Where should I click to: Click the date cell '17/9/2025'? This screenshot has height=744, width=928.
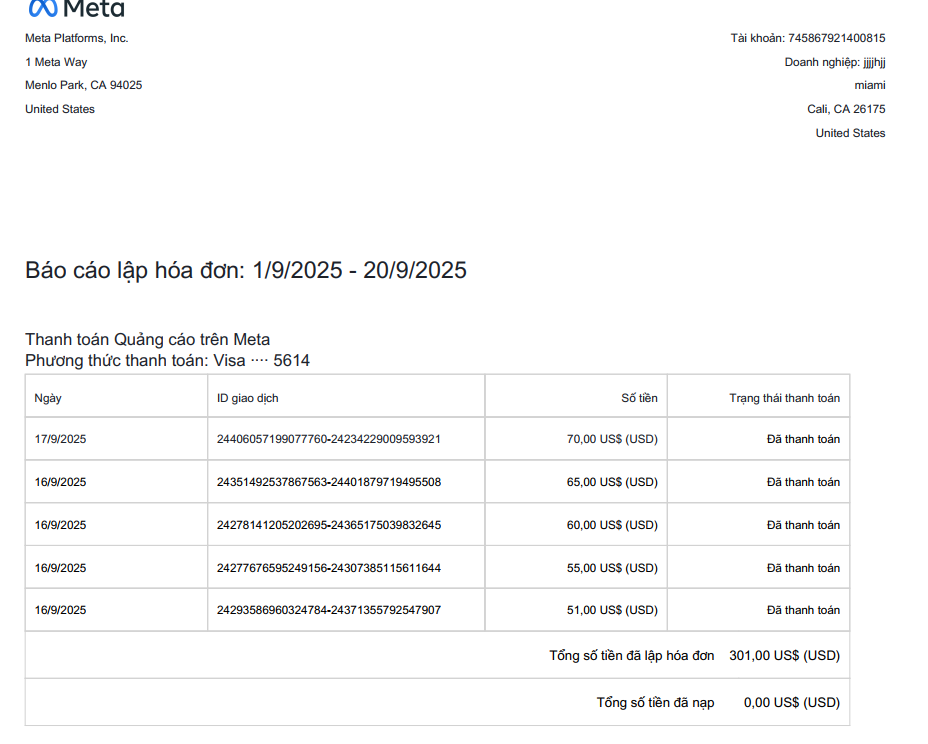[x=60, y=439]
